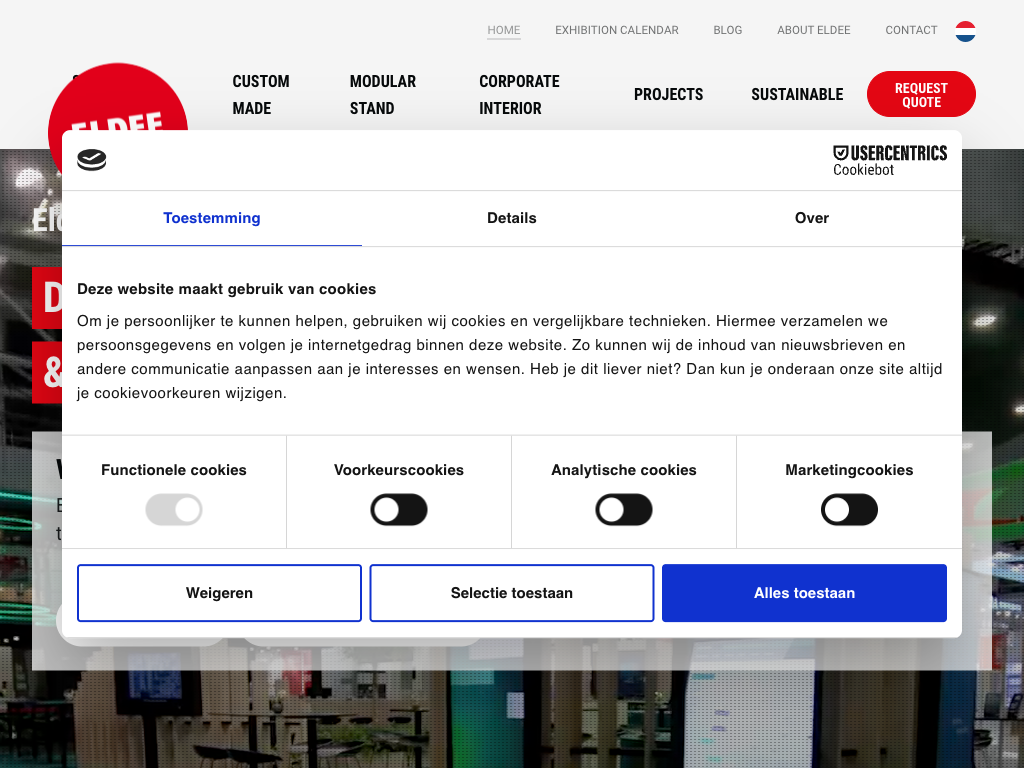Go to Corporate Interior menu
The height and width of the screenshot is (768, 1024).
pyautogui.click(x=519, y=95)
